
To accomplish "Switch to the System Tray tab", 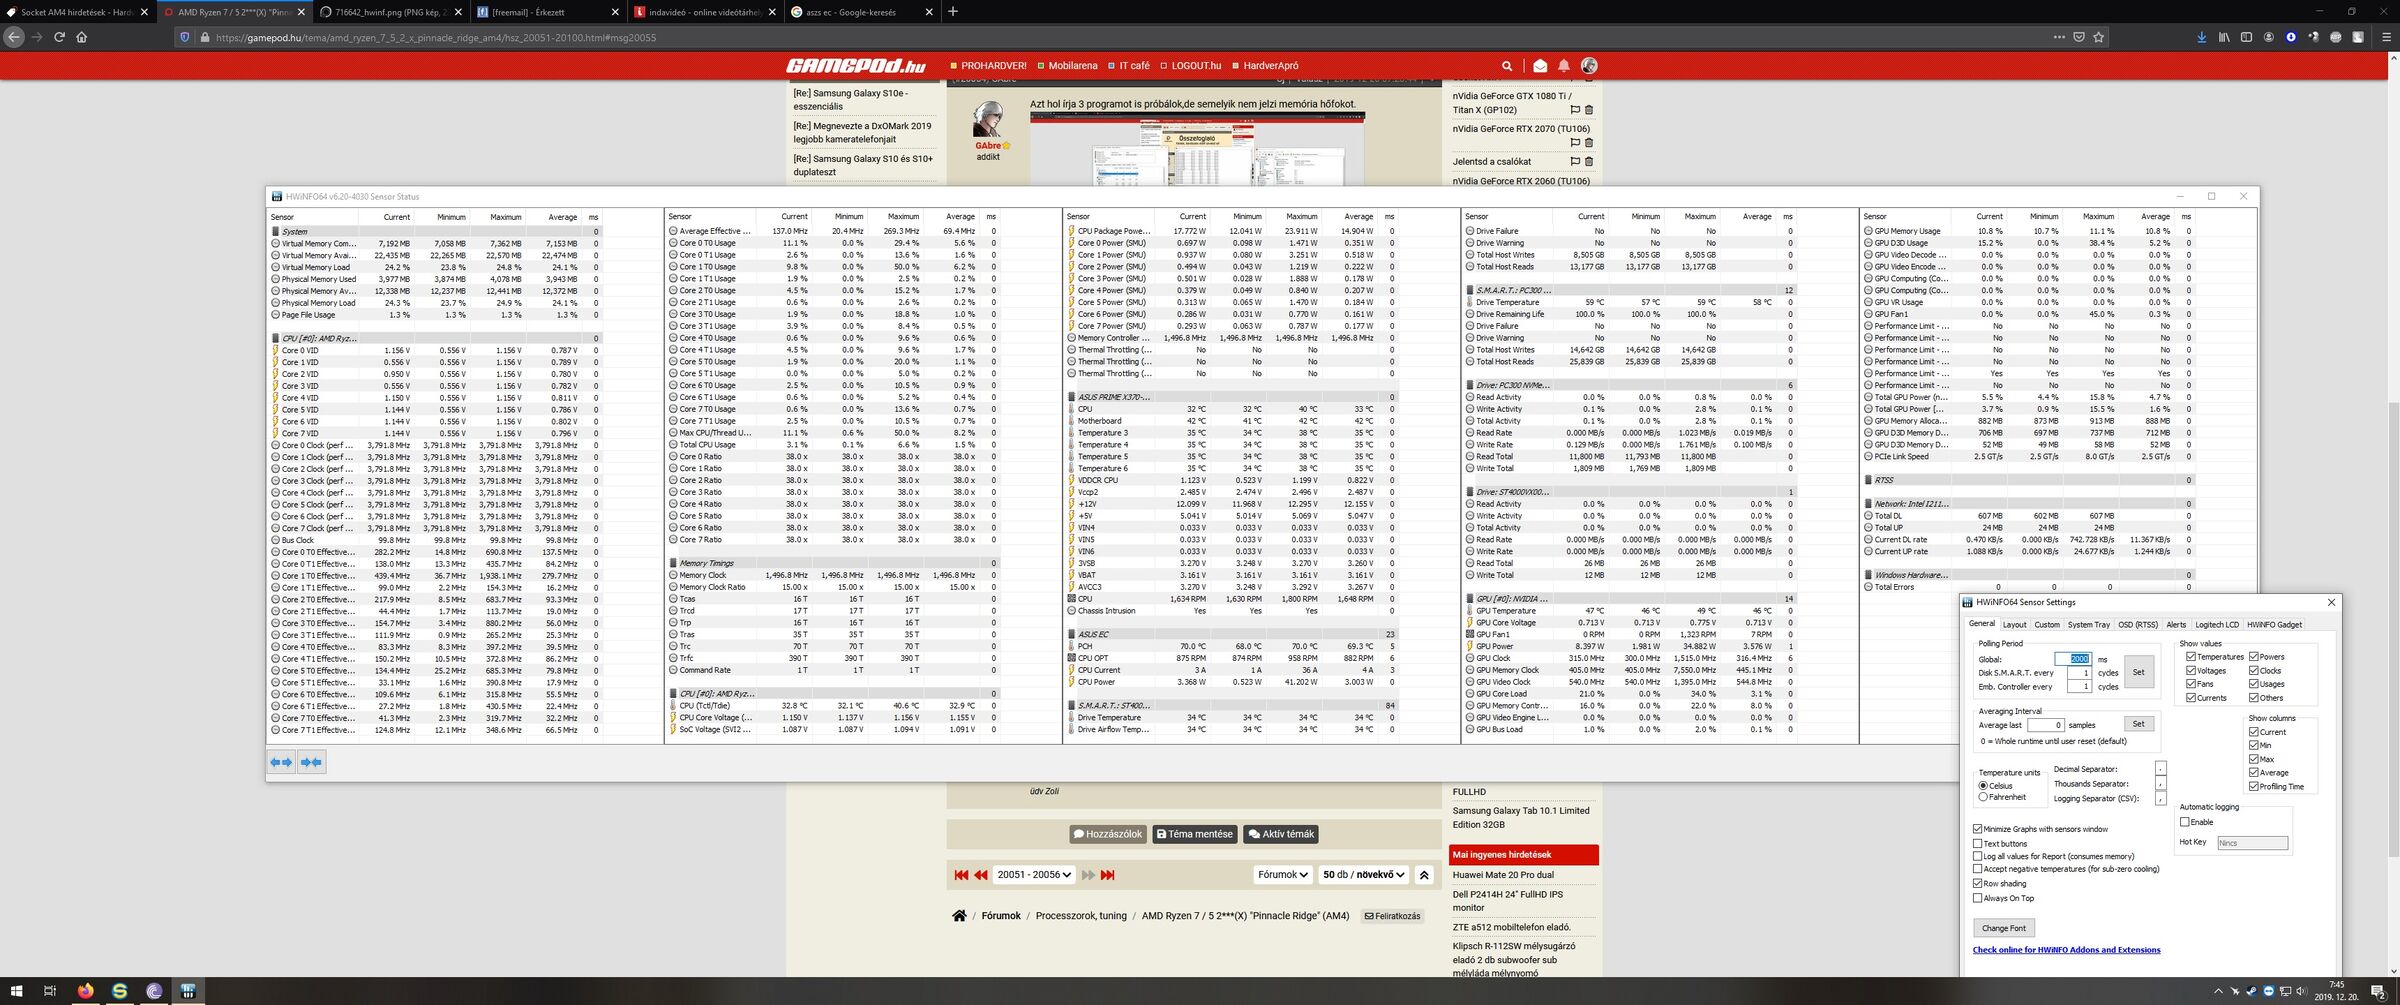I will 2088,625.
